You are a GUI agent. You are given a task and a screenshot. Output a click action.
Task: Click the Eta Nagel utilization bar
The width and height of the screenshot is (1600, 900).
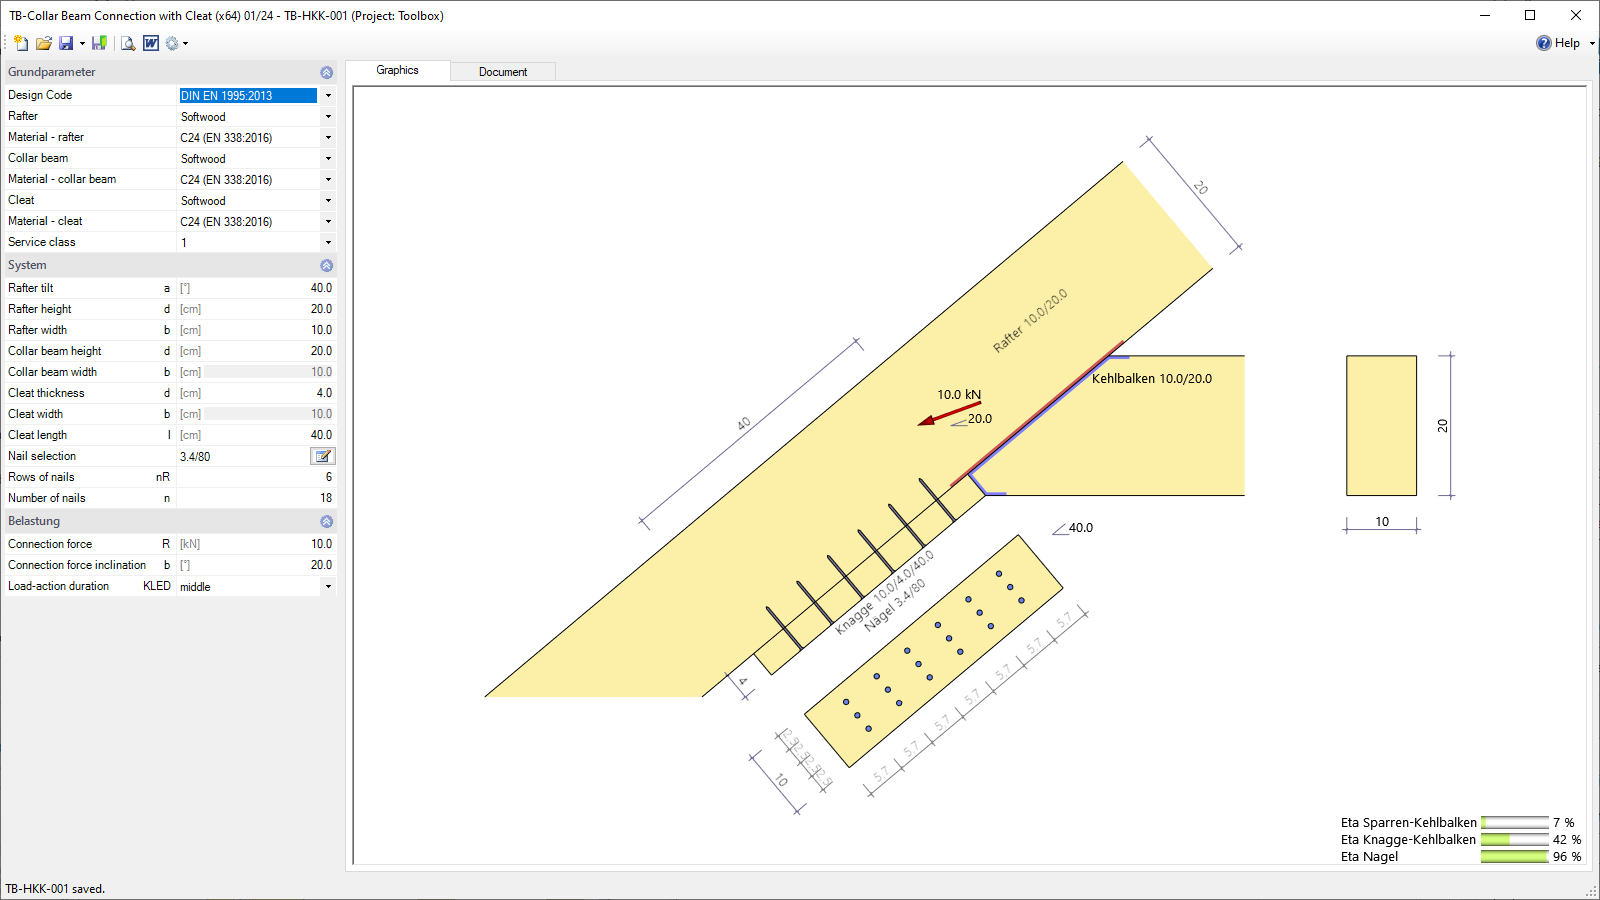point(1514,857)
